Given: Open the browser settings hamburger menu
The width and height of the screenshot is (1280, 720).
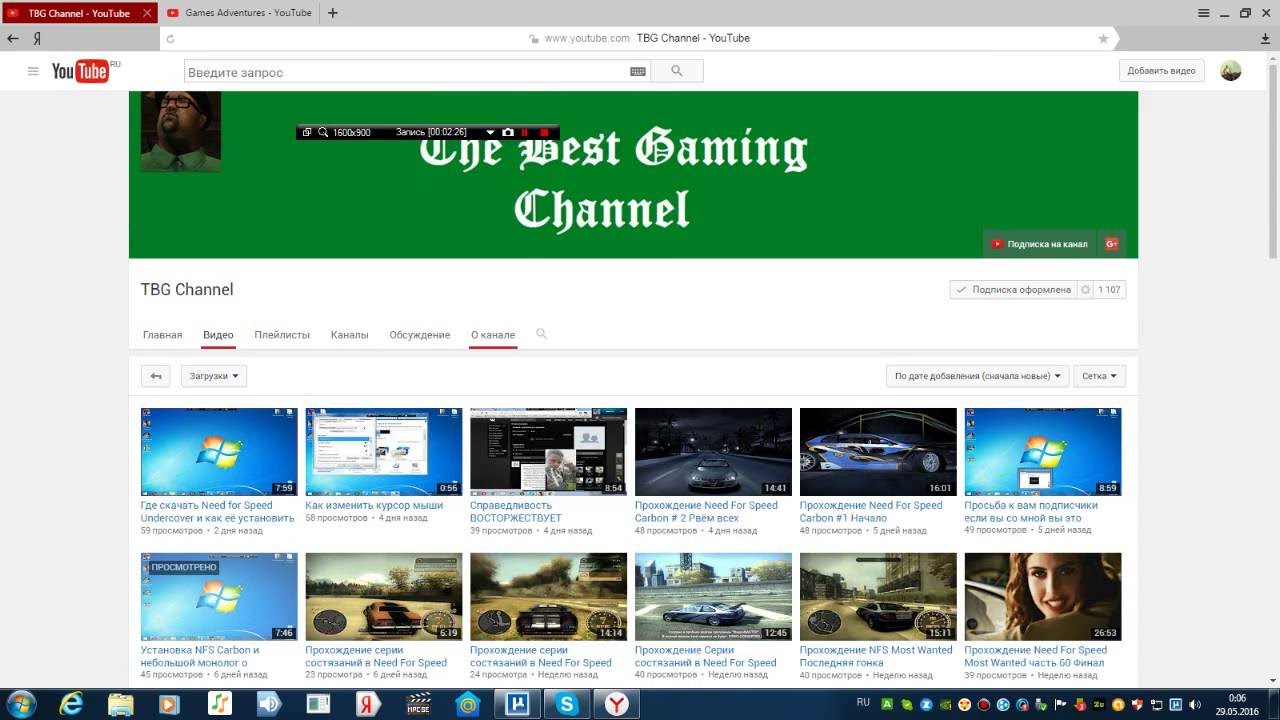Looking at the screenshot, I should 1205,13.
